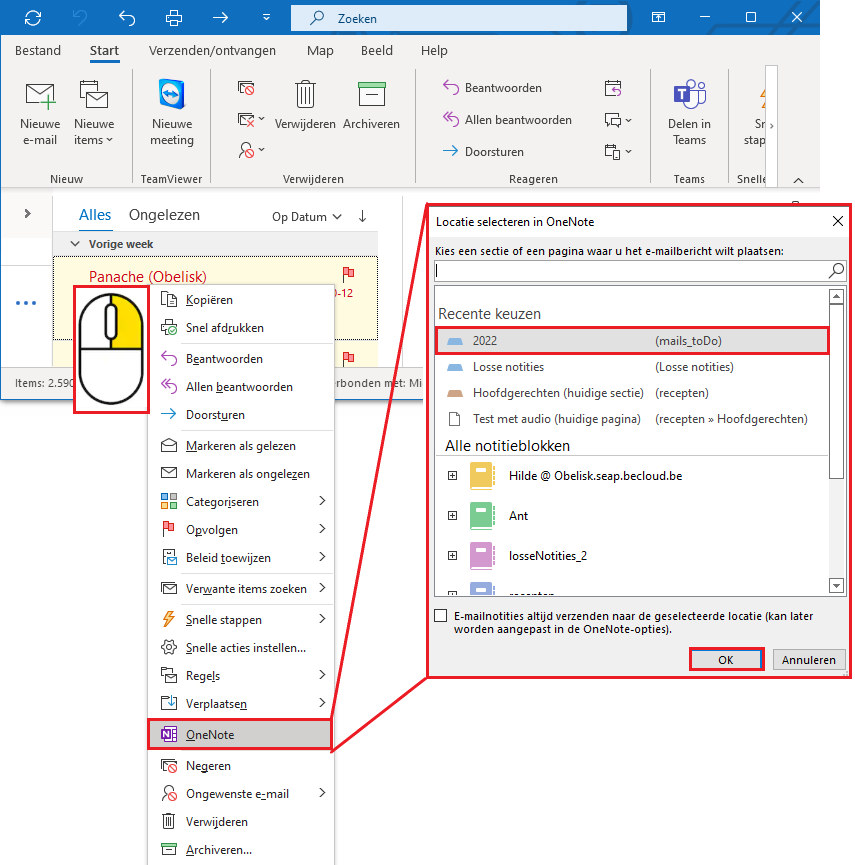Image resolution: width=855 pixels, height=865 pixels.
Task: Expand the losseNotities_2 notebook tree node
Action: tap(452, 556)
